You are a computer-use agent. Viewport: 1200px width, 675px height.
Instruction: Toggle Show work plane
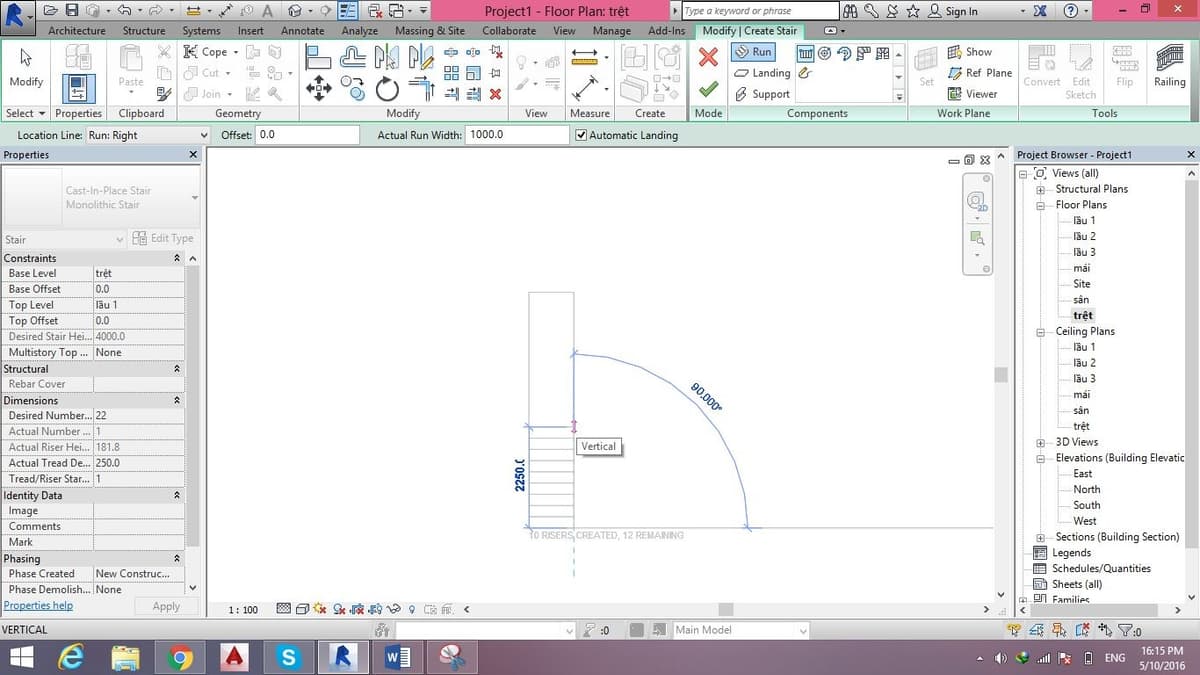(x=969, y=52)
